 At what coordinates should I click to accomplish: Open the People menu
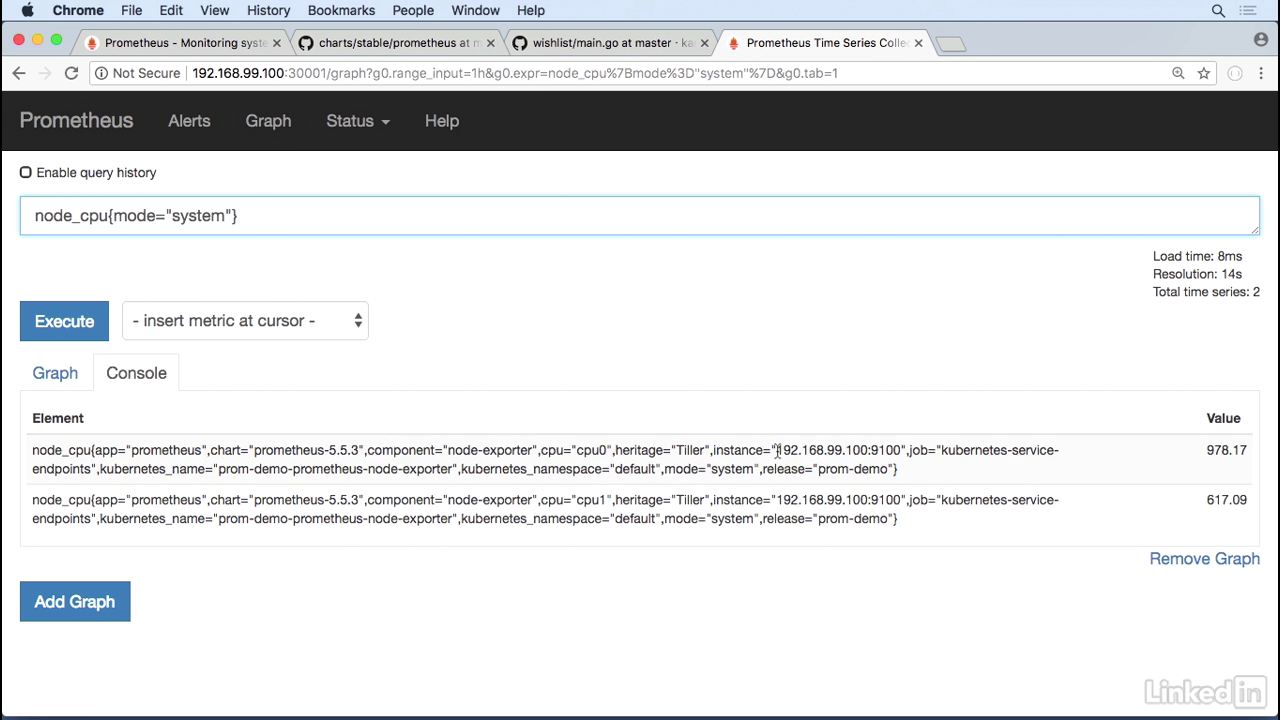pos(413,10)
